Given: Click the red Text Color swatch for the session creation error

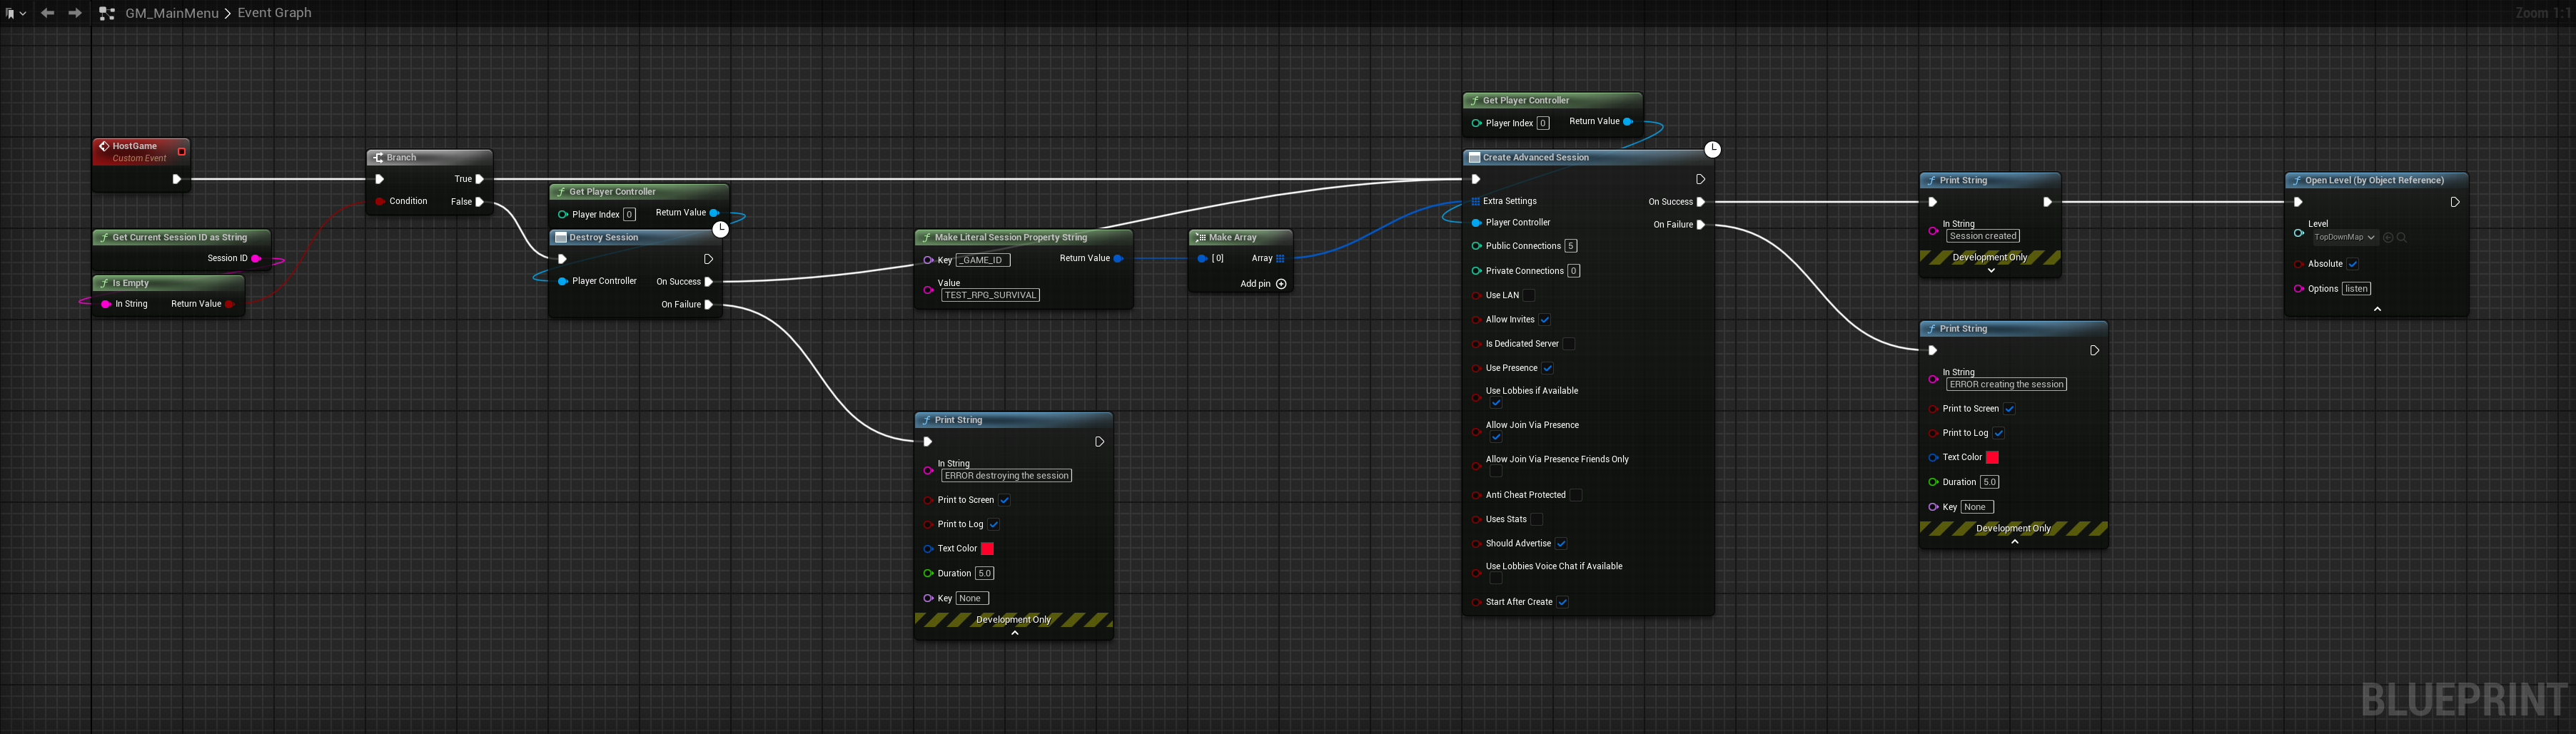Looking at the screenshot, I should click(x=1991, y=457).
